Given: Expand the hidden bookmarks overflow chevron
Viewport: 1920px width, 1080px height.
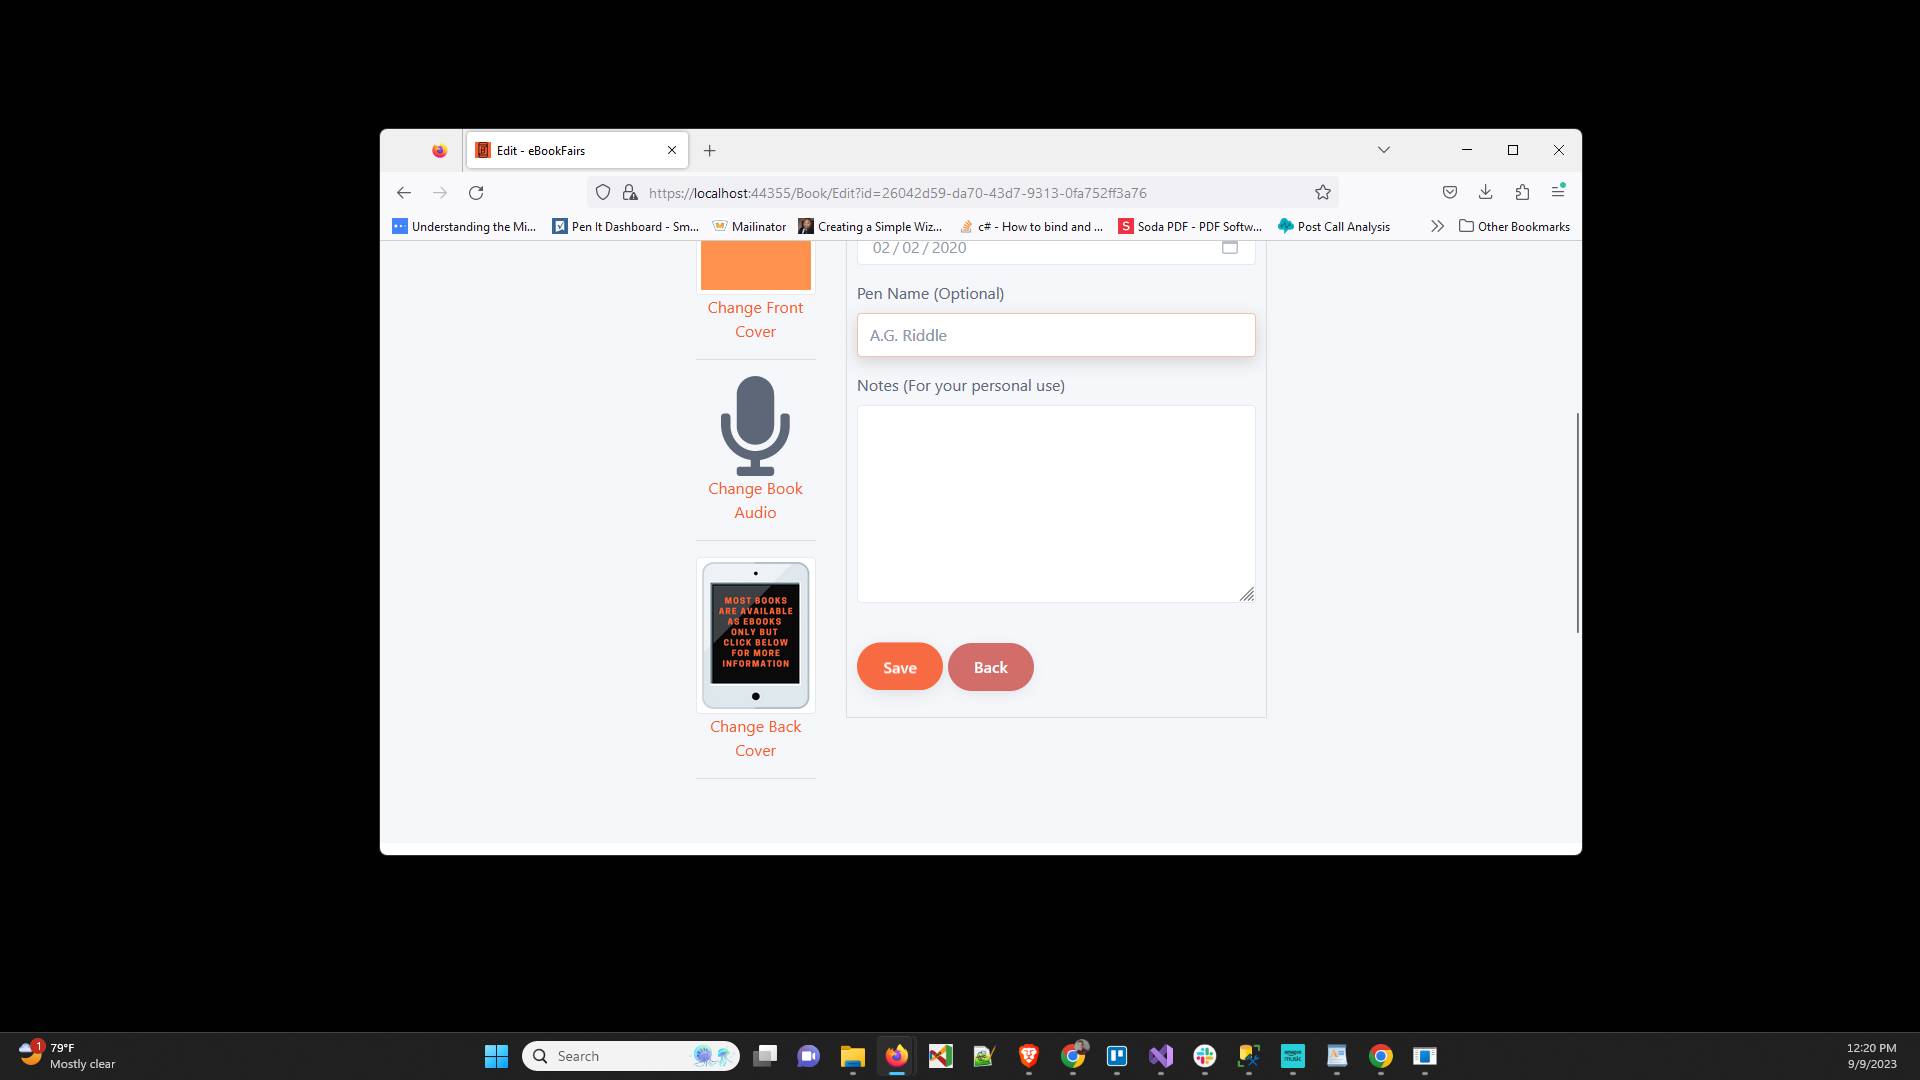Looking at the screenshot, I should coord(1437,226).
